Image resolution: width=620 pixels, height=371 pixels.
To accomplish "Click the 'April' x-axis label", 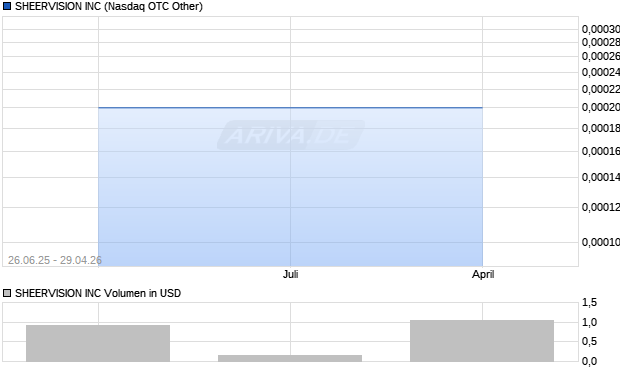I will pos(483,274).
